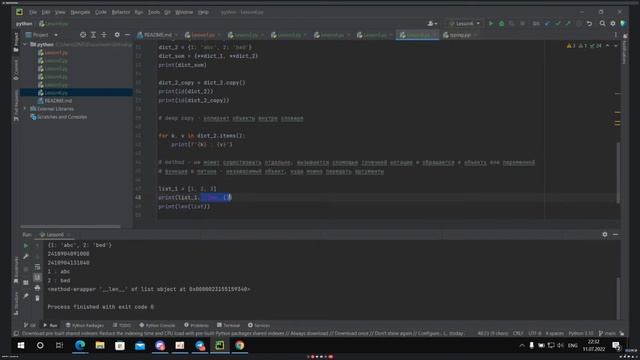Open the File menu
This screenshot has width=640, height=360.
33,12
